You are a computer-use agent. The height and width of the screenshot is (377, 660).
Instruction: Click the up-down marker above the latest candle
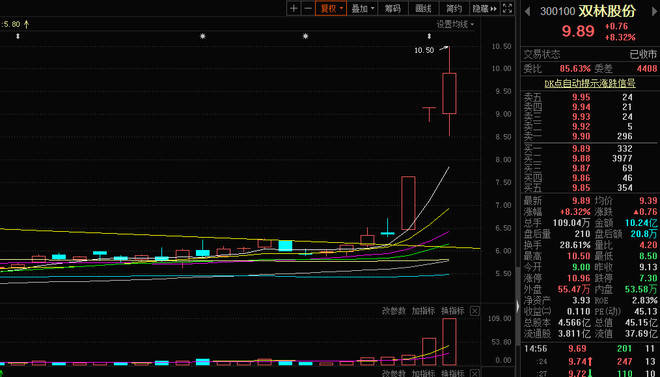pos(429,36)
